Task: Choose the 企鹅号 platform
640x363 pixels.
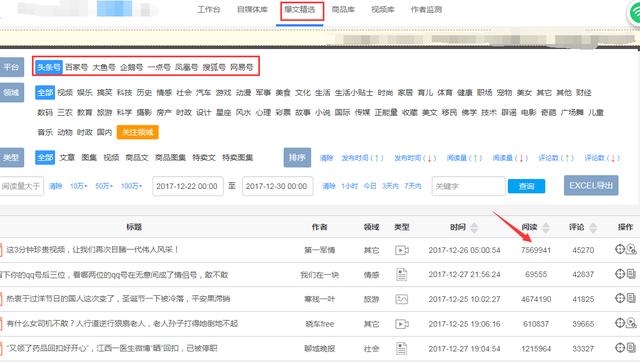Action: pos(131,67)
